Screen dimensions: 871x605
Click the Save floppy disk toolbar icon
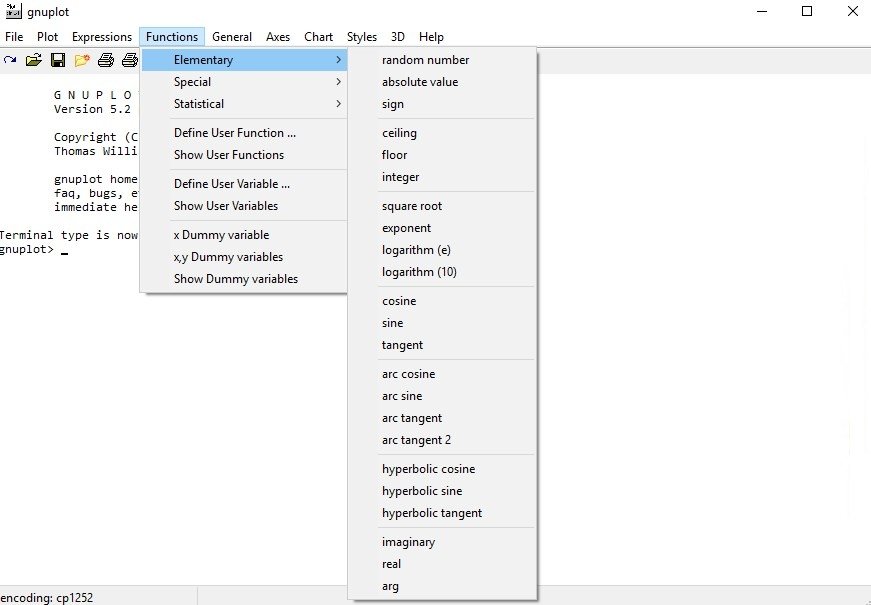click(x=58, y=60)
